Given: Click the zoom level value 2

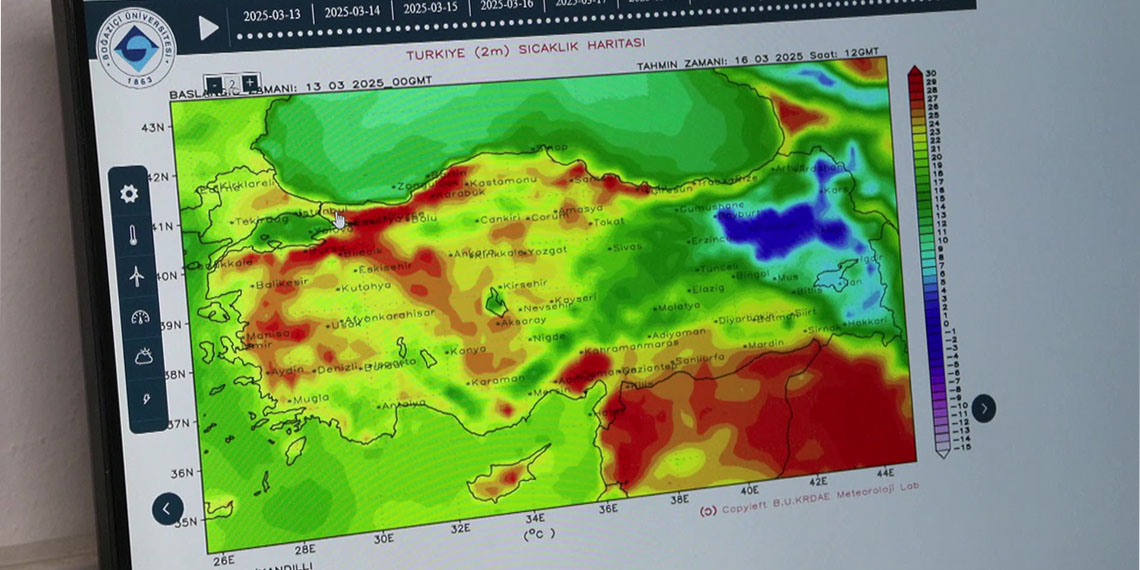Looking at the screenshot, I should [x=231, y=83].
